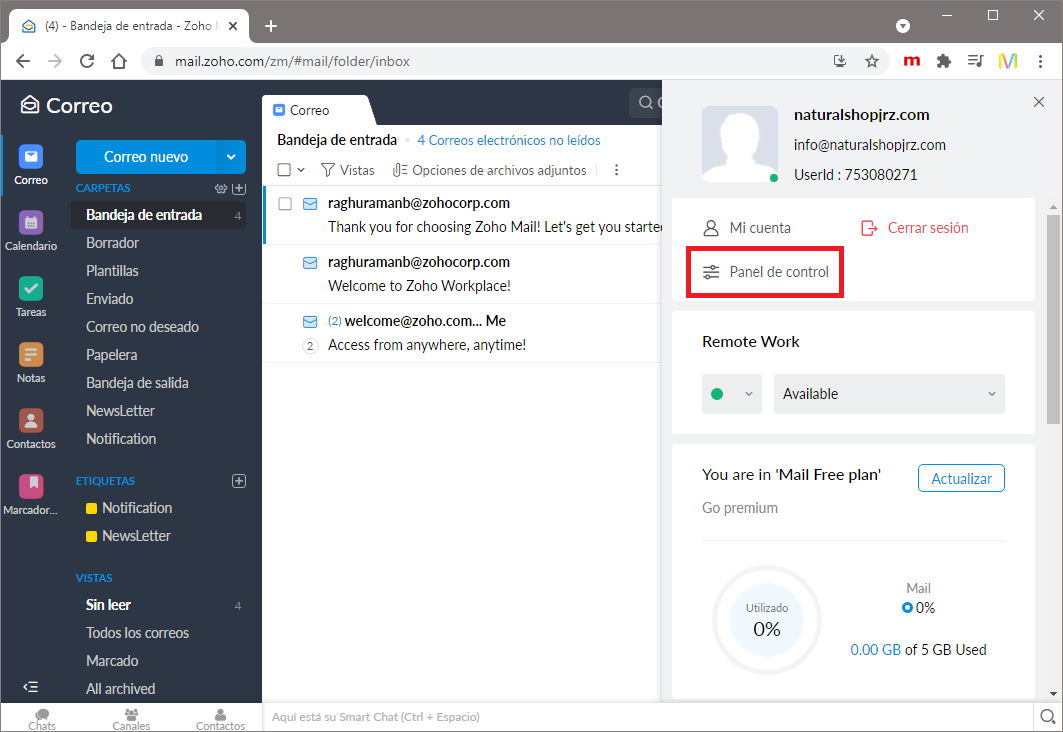Image resolution: width=1063 pixels, height=732 pixels.
Task: Open the Correo app in sidebar
Action: [31, 165]
